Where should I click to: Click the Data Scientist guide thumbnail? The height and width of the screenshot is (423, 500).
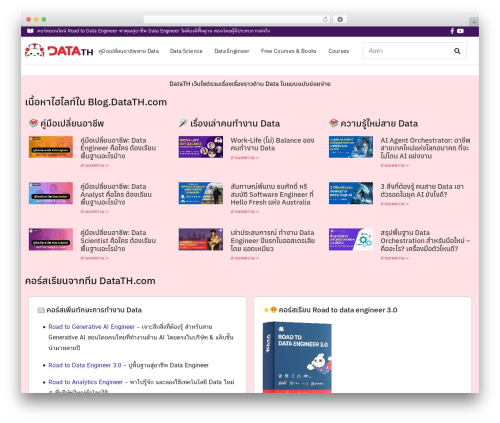coord(51,239)
